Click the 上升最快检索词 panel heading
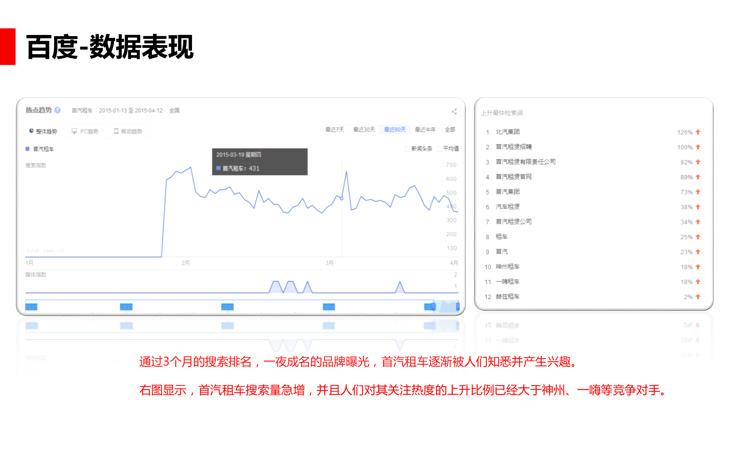 tap(502, 113)
